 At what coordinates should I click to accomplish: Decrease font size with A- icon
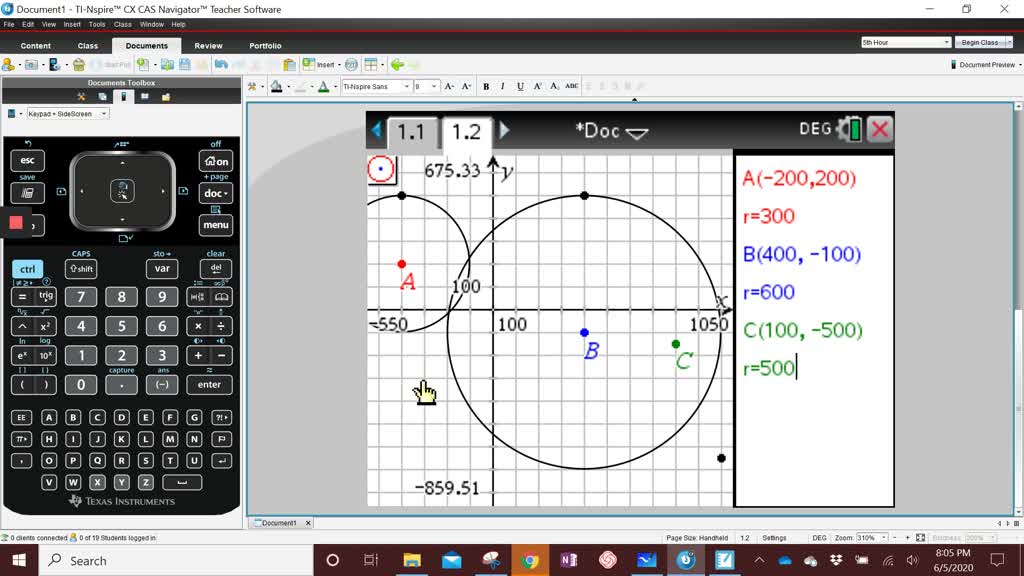466,86
